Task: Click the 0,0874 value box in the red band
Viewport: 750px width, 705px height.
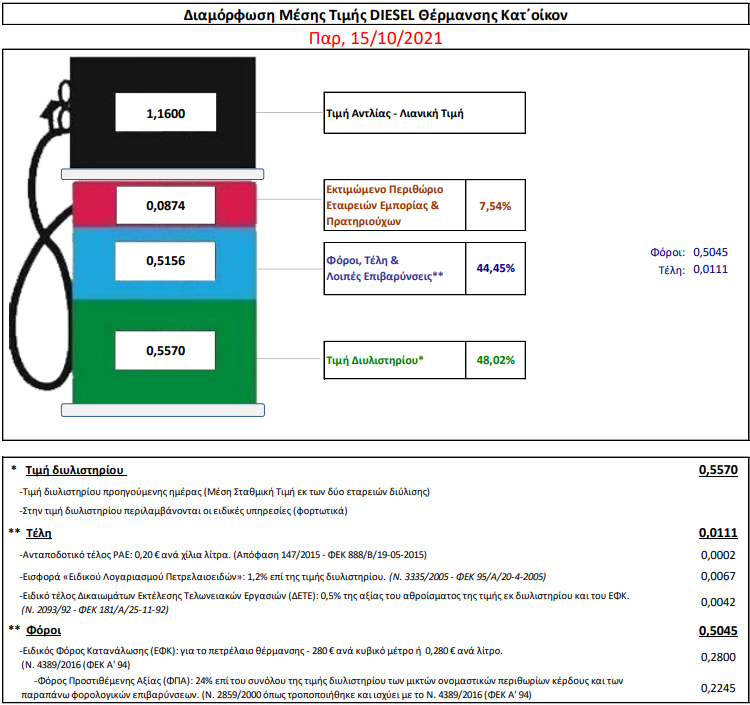Action: pos(164,206)
